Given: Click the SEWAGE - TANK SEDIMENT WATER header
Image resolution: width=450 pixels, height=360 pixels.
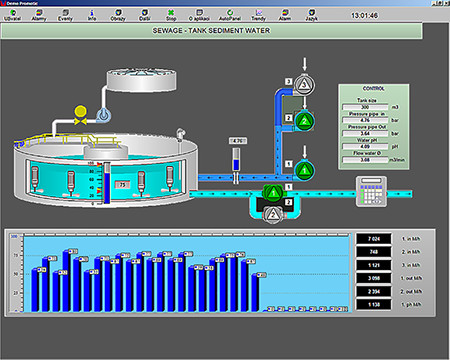Looking at the screenshot, I should (211, 31).
